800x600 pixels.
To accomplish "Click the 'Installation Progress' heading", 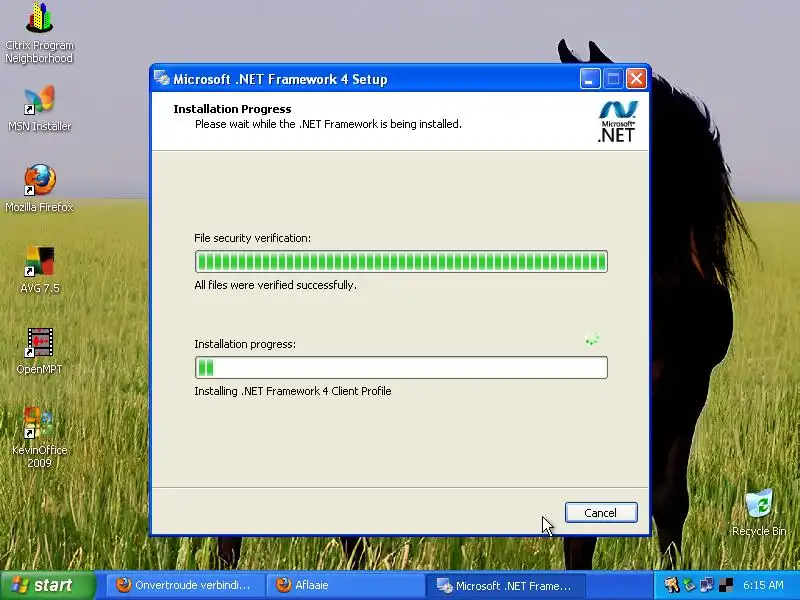I will [x=232, y=109].
